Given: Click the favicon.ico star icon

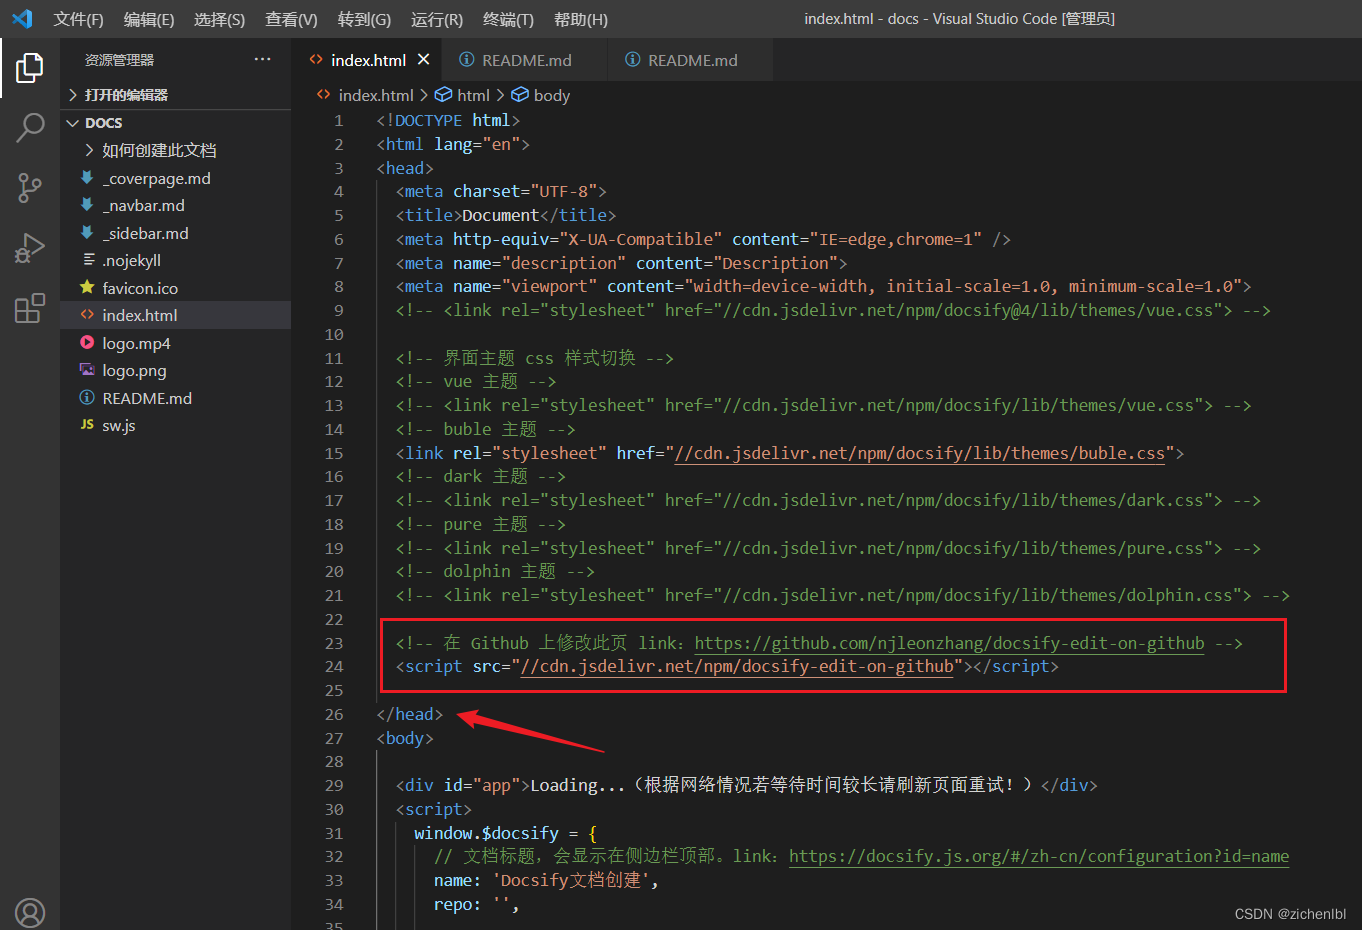Looking at the screenshot, I should point(87,288).
